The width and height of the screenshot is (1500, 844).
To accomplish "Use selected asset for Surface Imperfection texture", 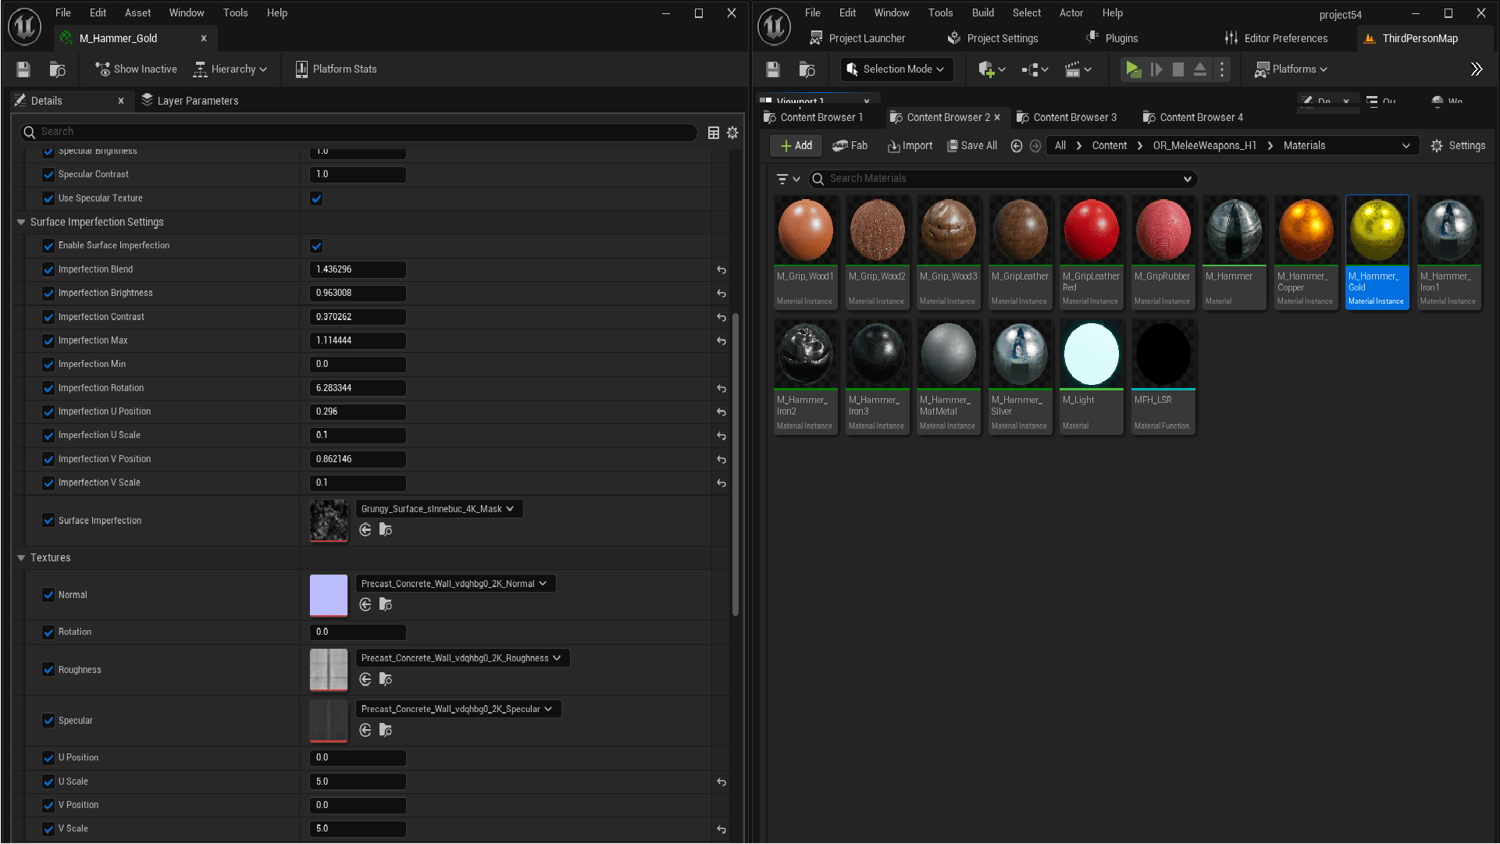I will click(365, 530).
